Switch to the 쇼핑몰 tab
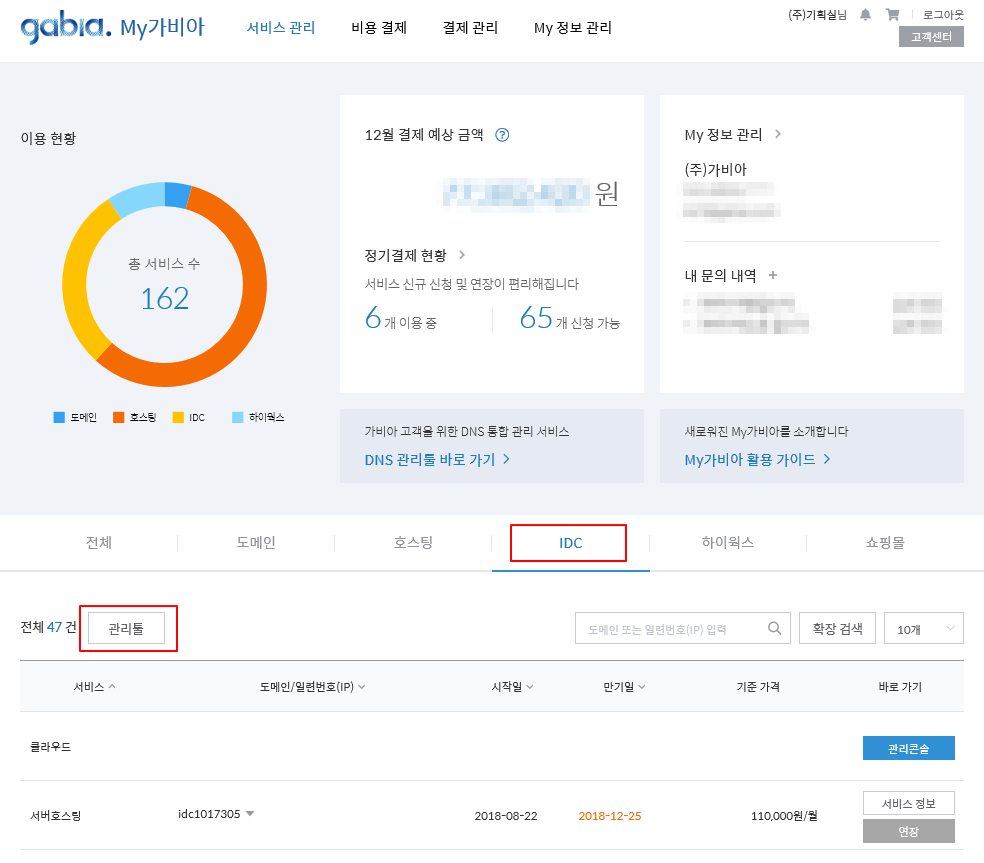Screen dimensions: 984x863 [x=885, y=542]
